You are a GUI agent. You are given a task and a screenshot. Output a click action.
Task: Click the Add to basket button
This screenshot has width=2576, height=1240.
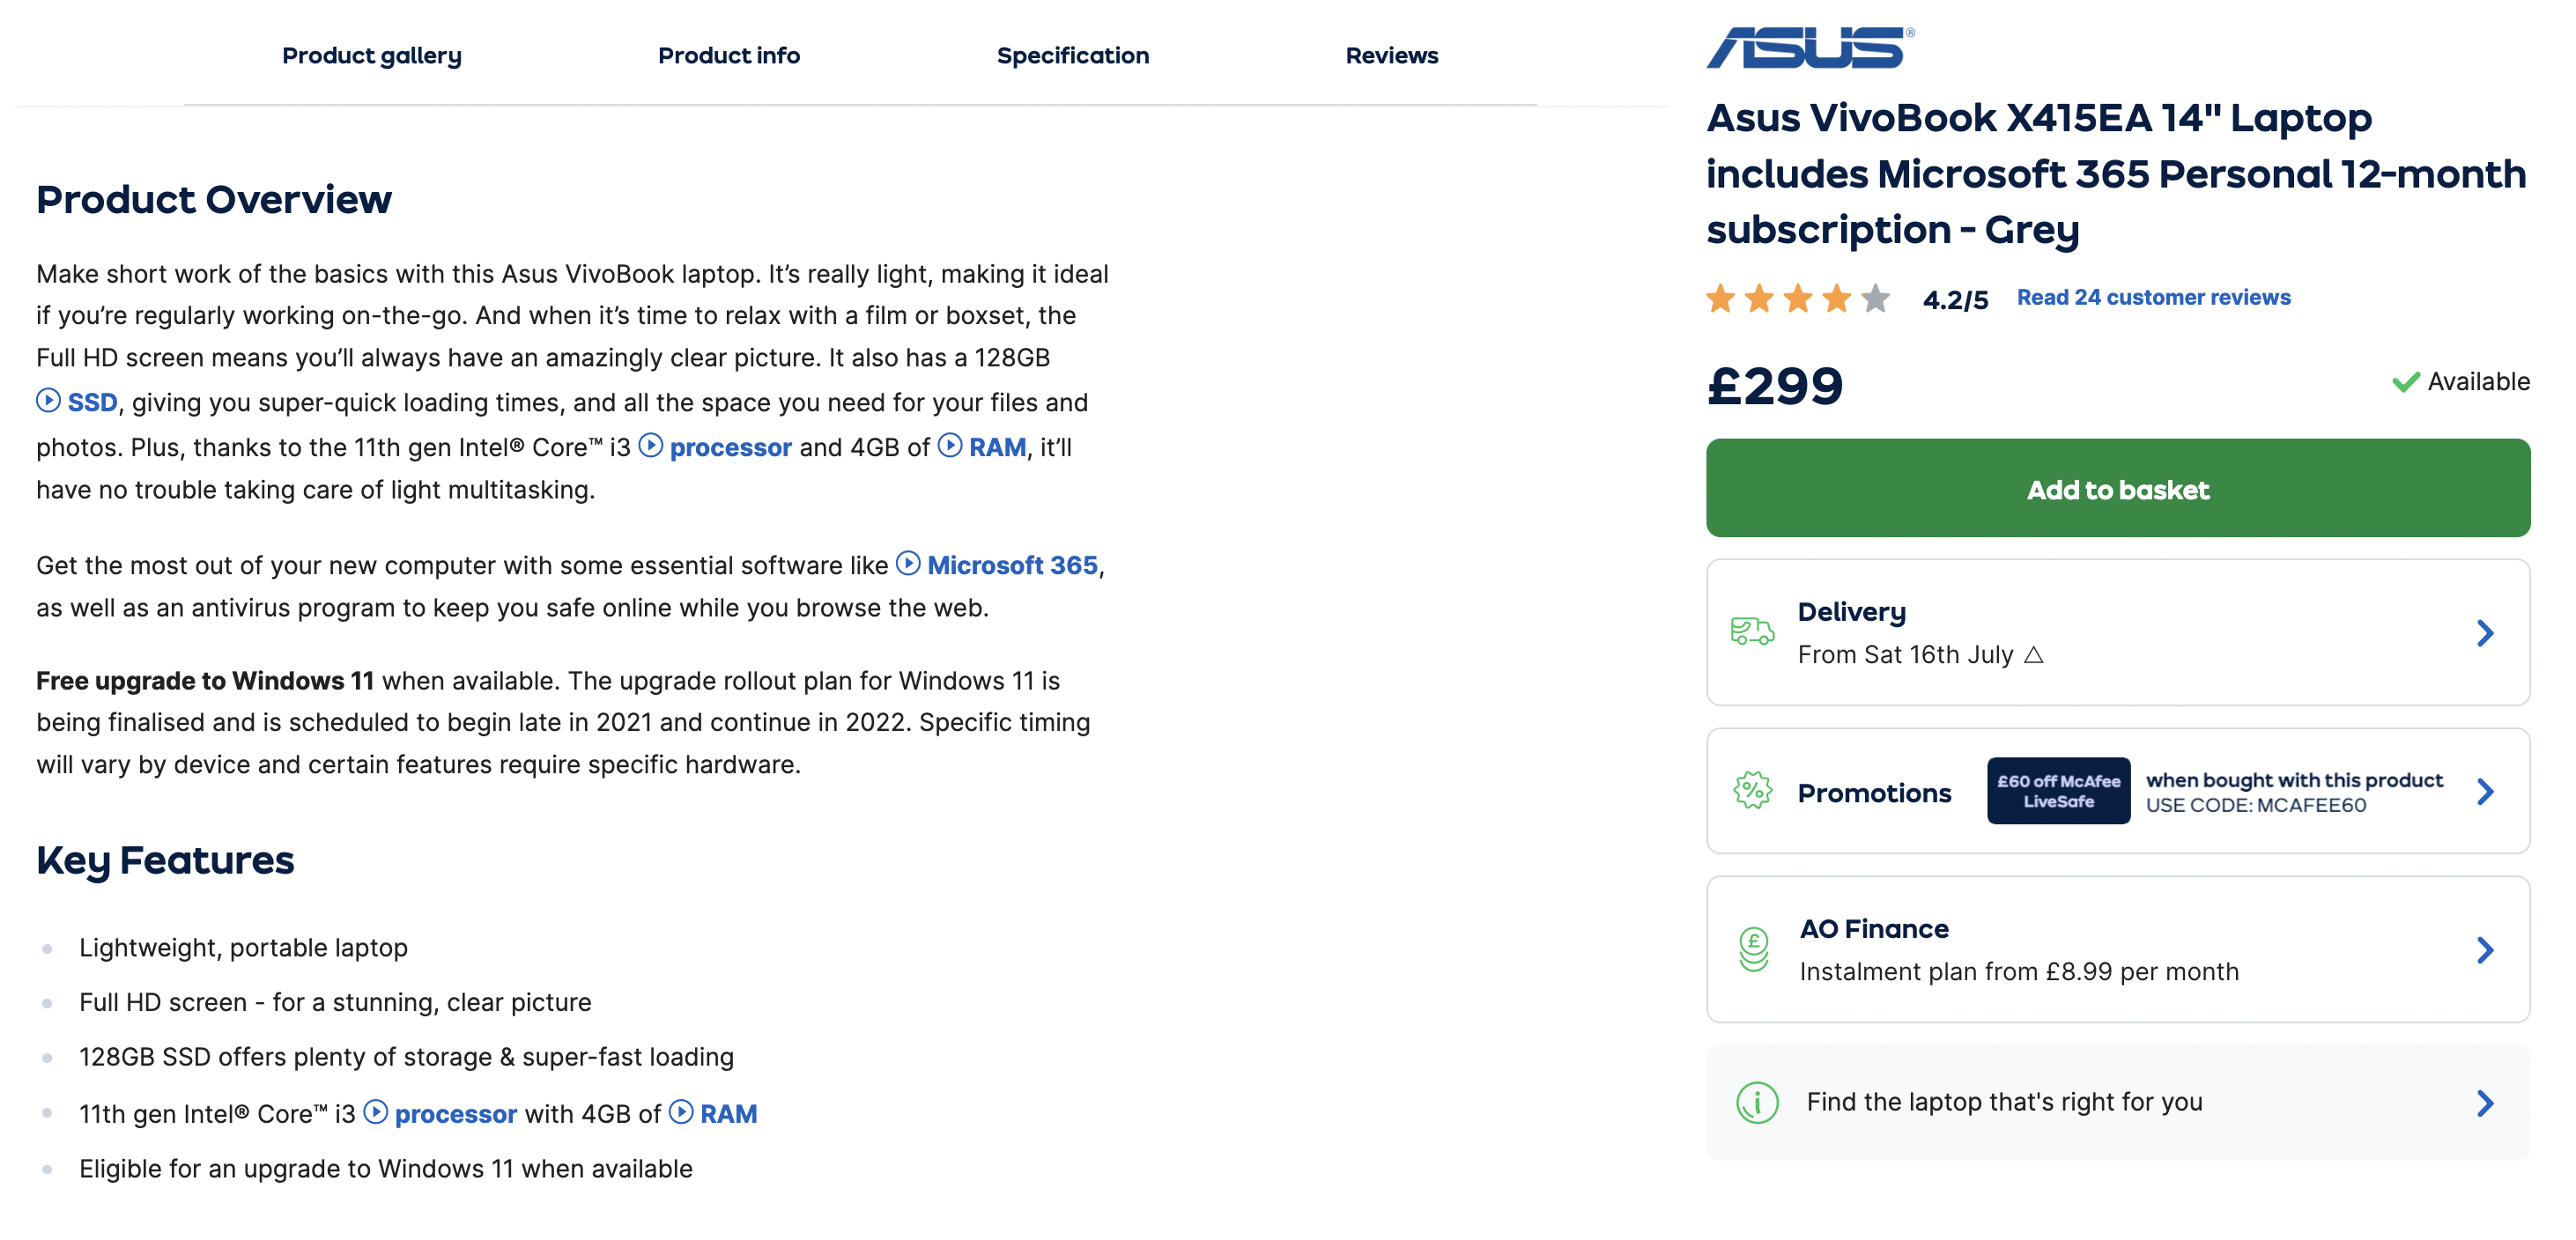click(2117, 488)
